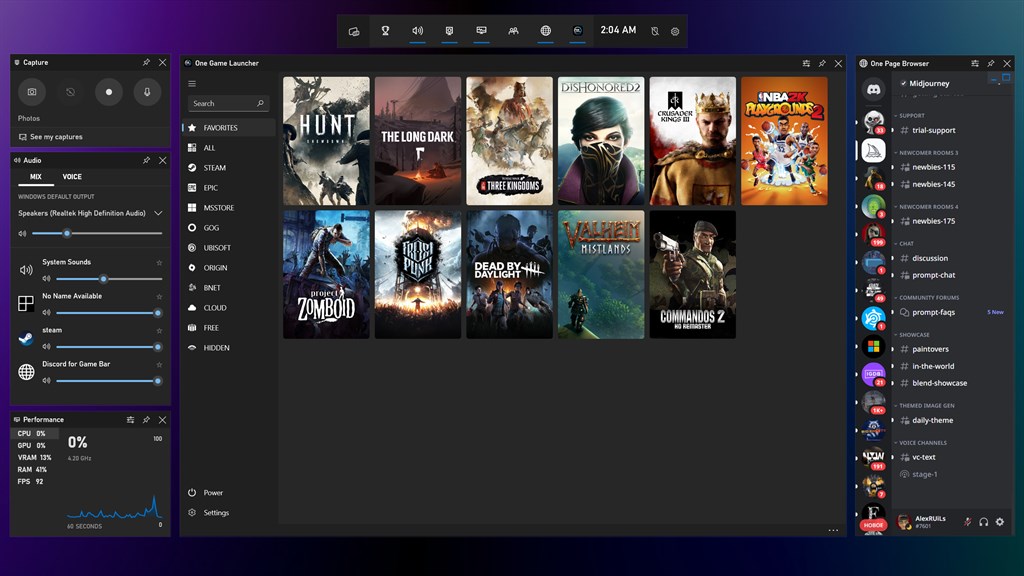Click the launcher Search field
Image resolution: width=1024 pixels, height=576 pixels.
click(x=228, y=103)
